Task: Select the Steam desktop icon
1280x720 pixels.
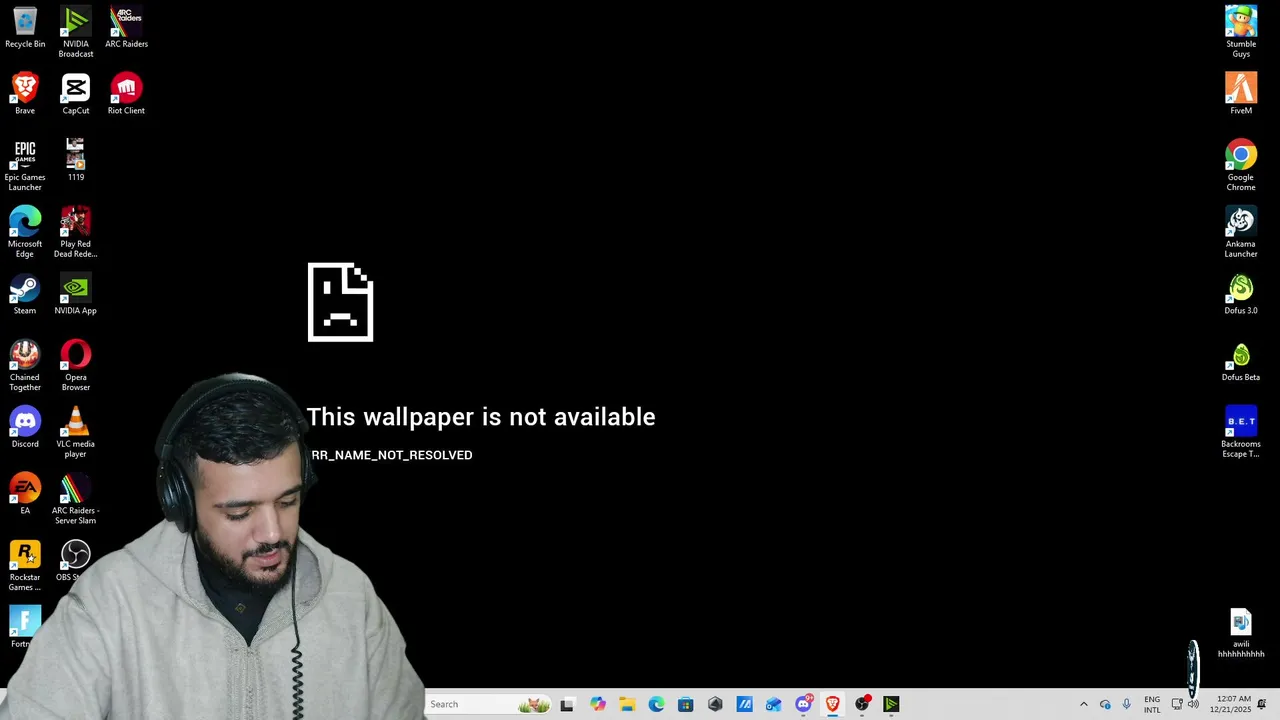Action: point(25,294)
